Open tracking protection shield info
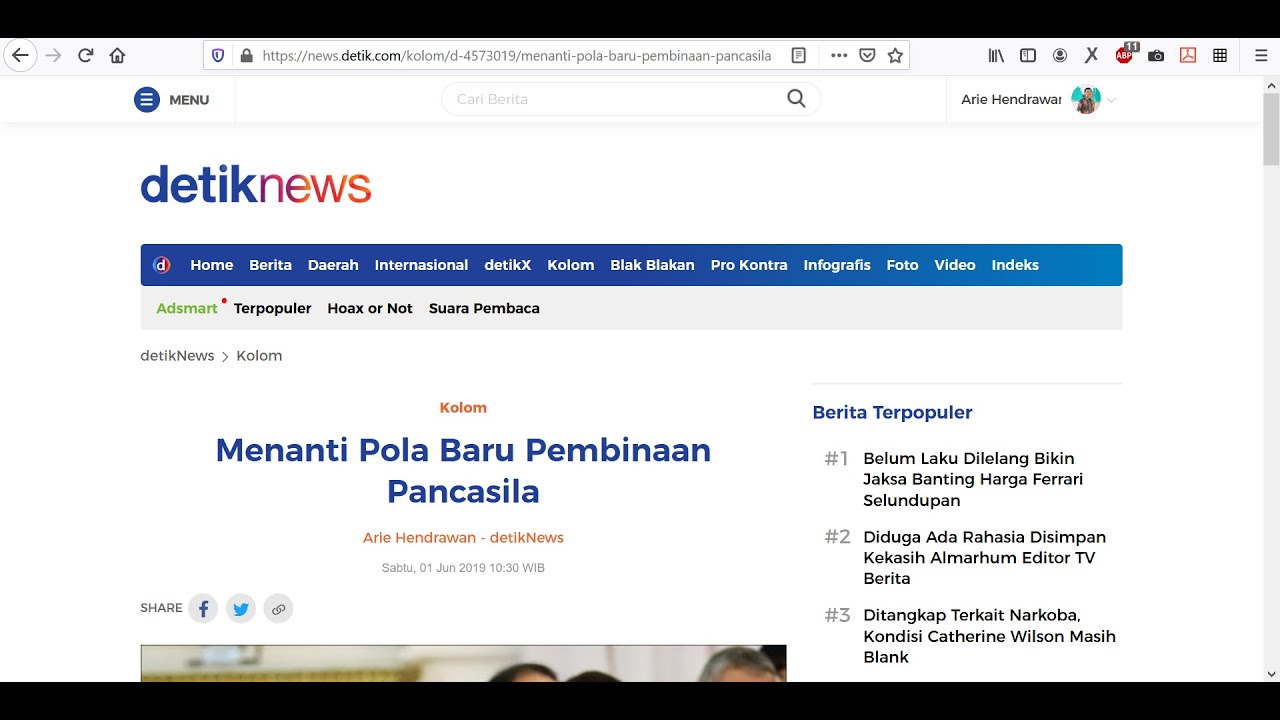1280x720 pixels. pos(218,56)
